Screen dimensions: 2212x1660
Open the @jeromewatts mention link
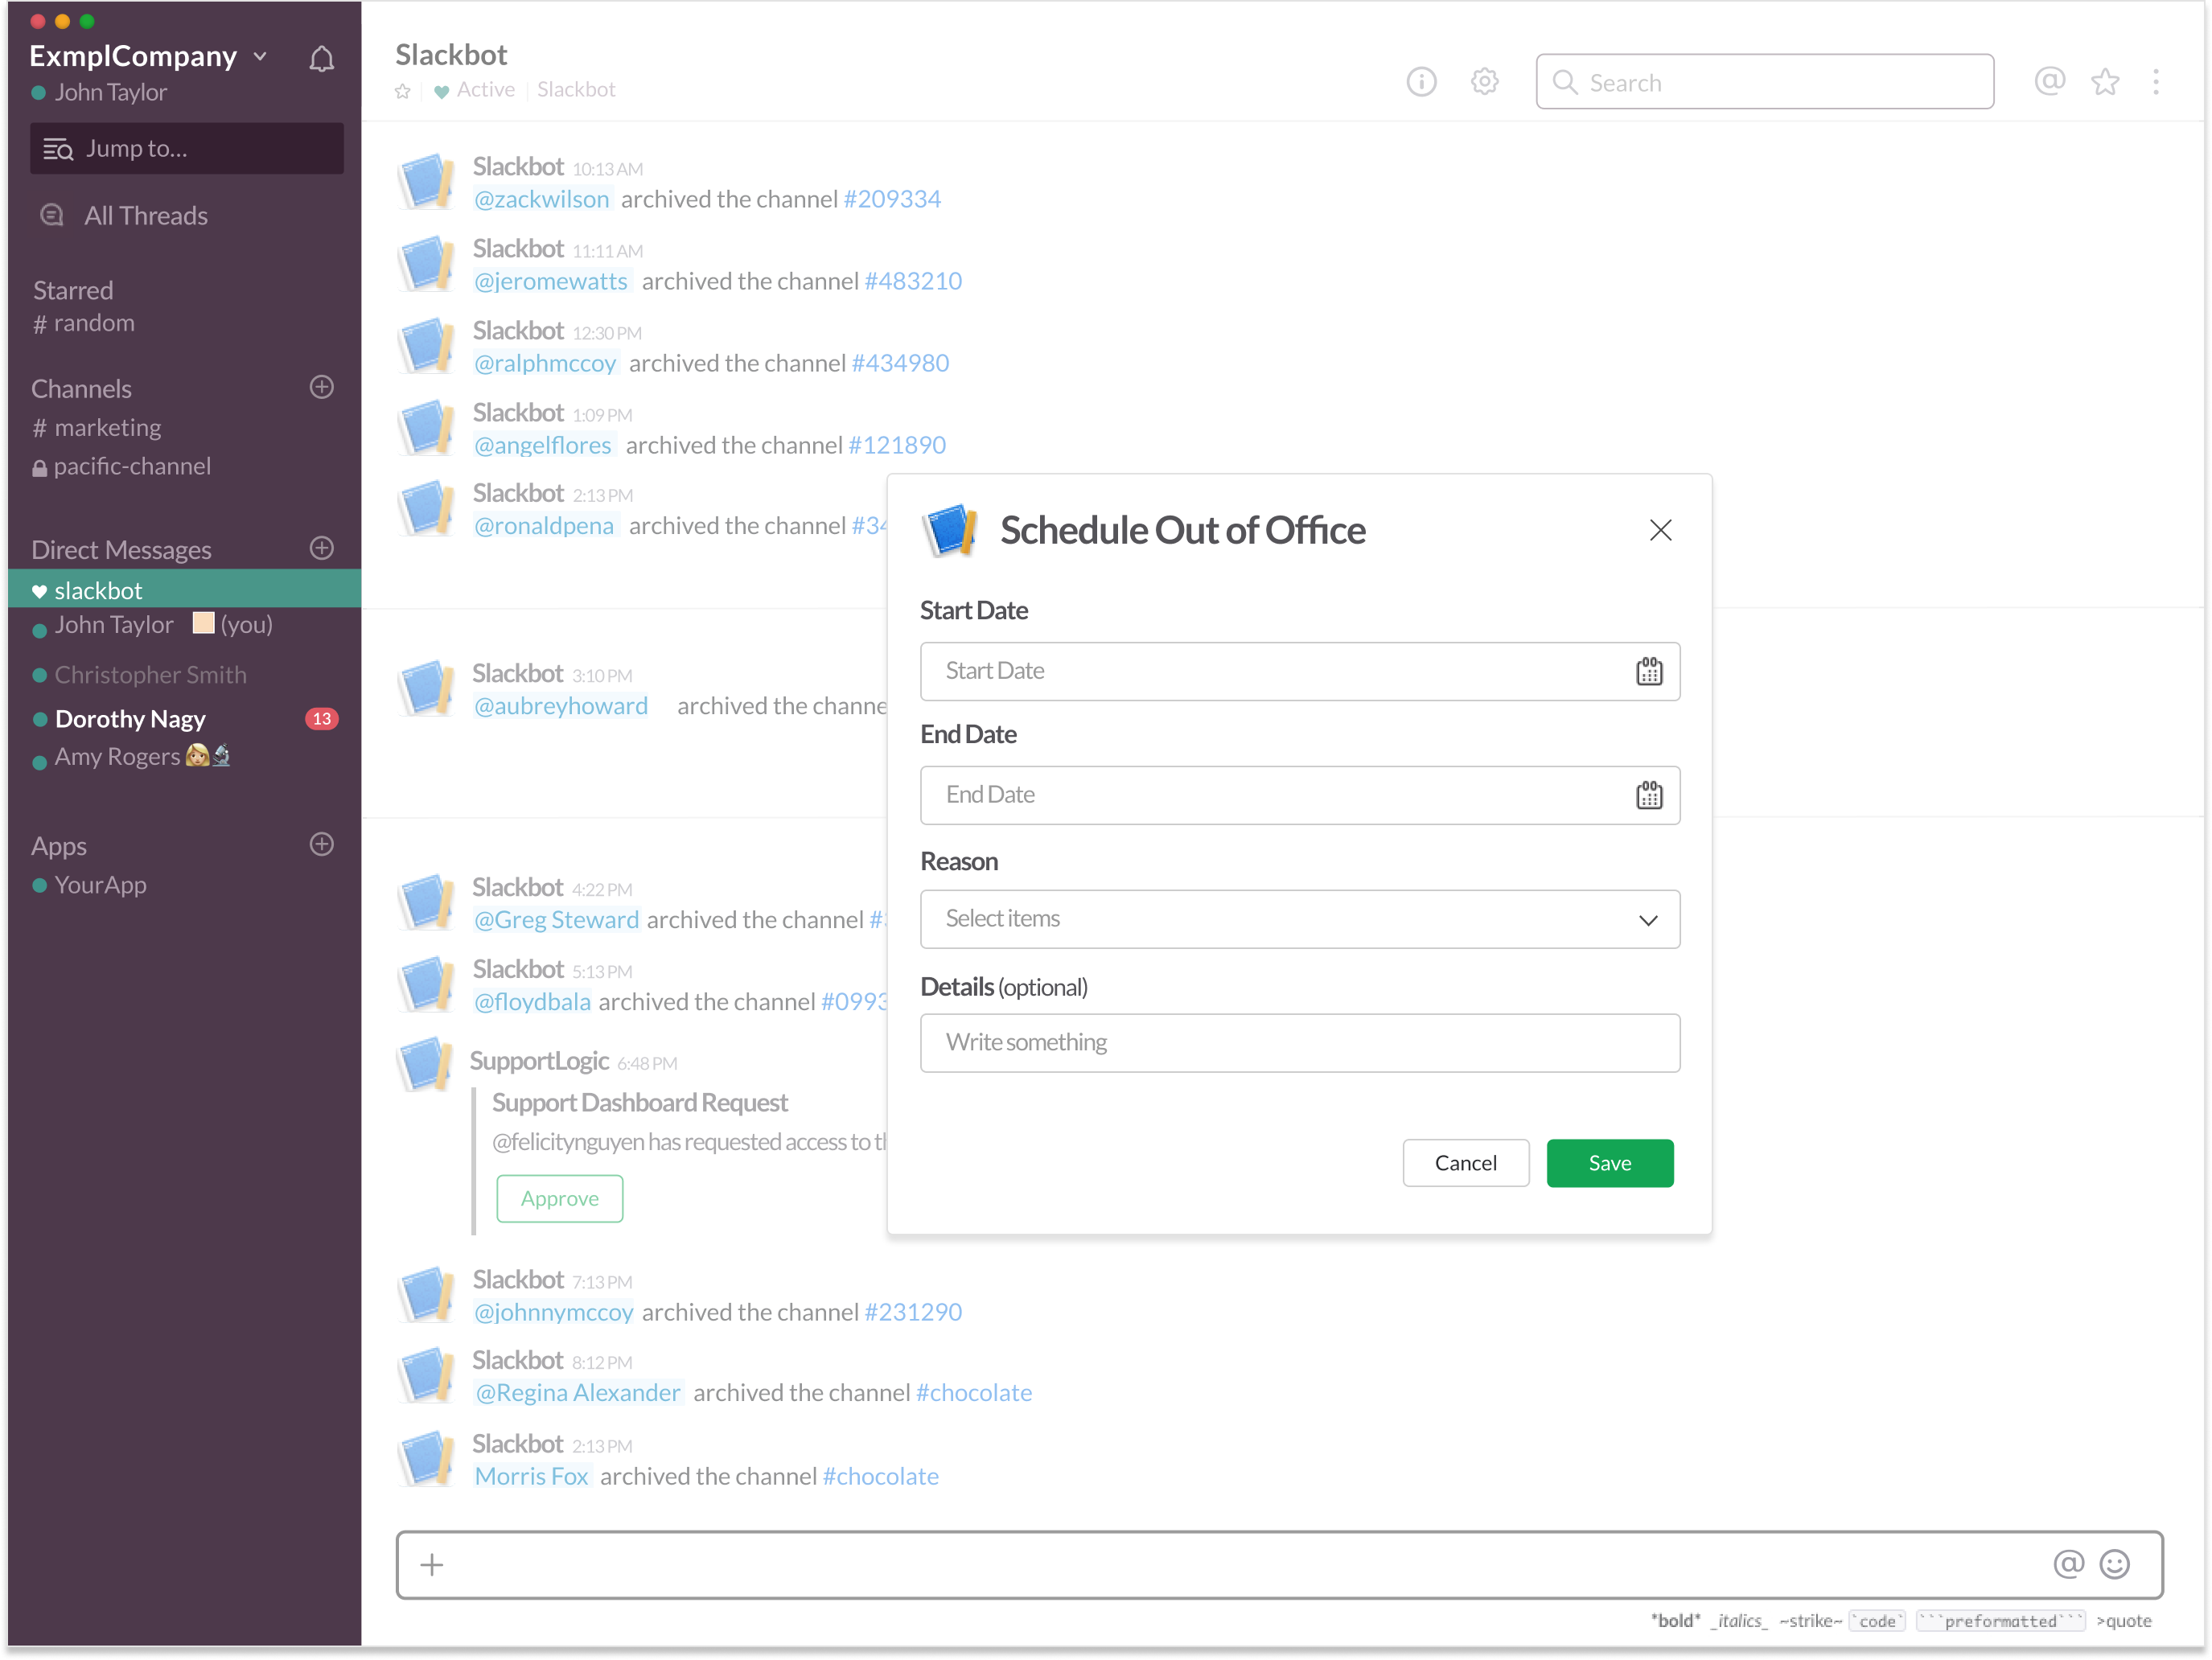(x=551, y=281)
